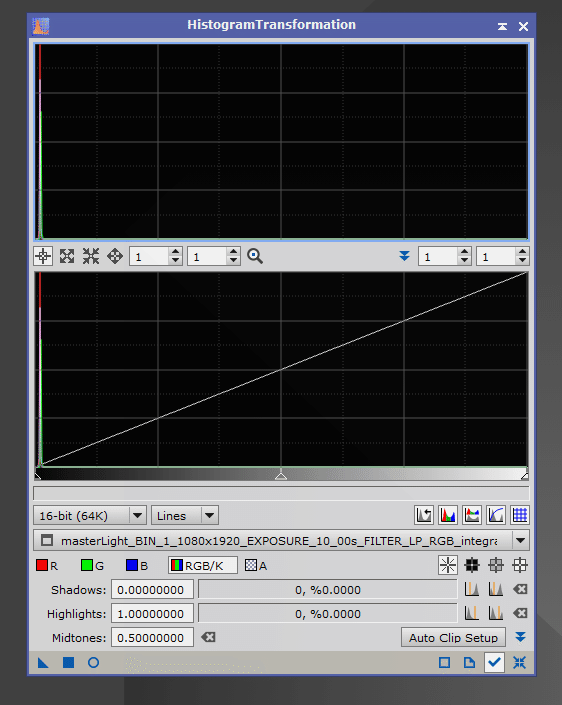Click the midtones balance slider triangle
The width and height of the screenshot is (562, 705).
[x=281, y=475]
